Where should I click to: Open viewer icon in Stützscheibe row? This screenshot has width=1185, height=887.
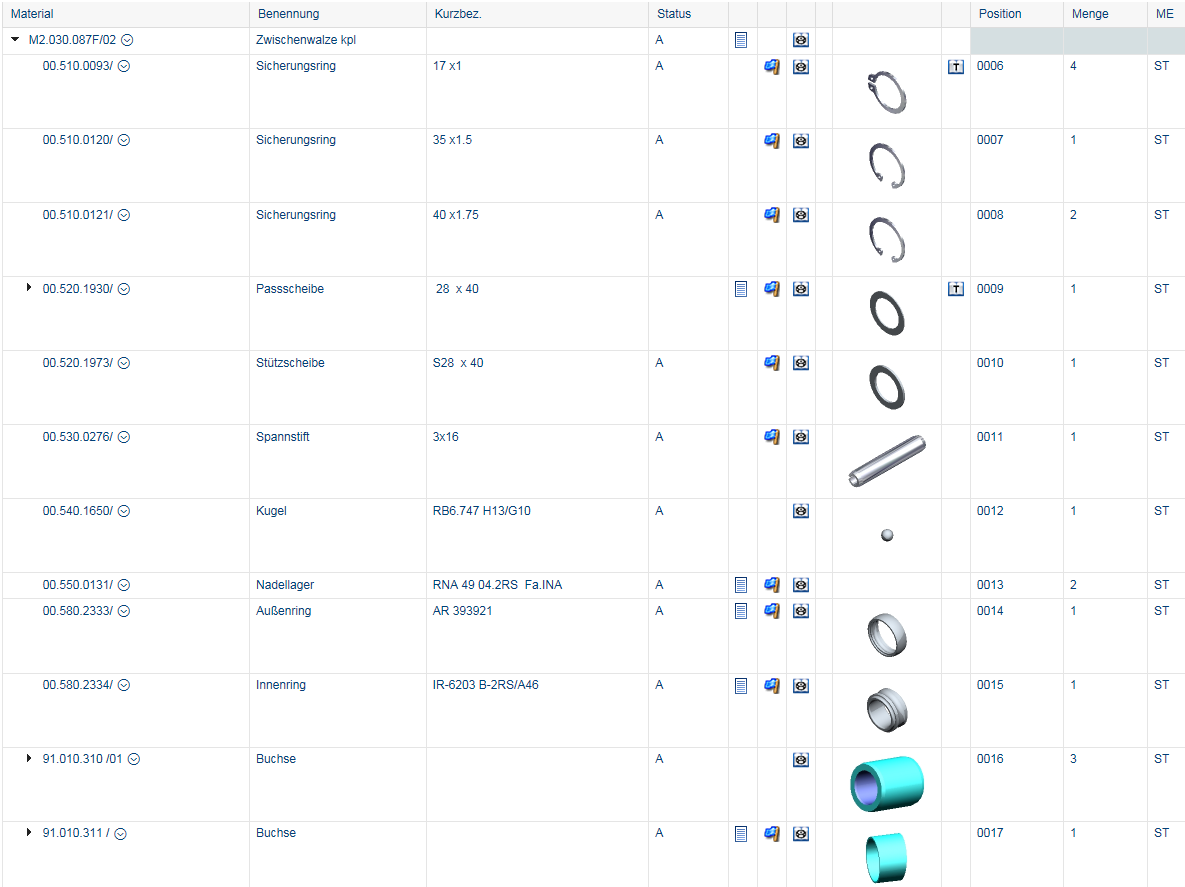[801, 363]
